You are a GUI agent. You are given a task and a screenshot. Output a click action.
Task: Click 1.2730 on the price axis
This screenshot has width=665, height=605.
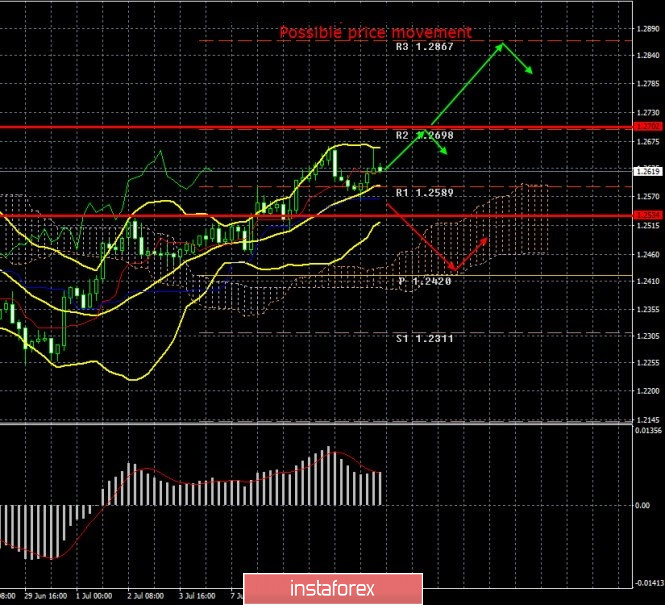(x=648, y=113)
